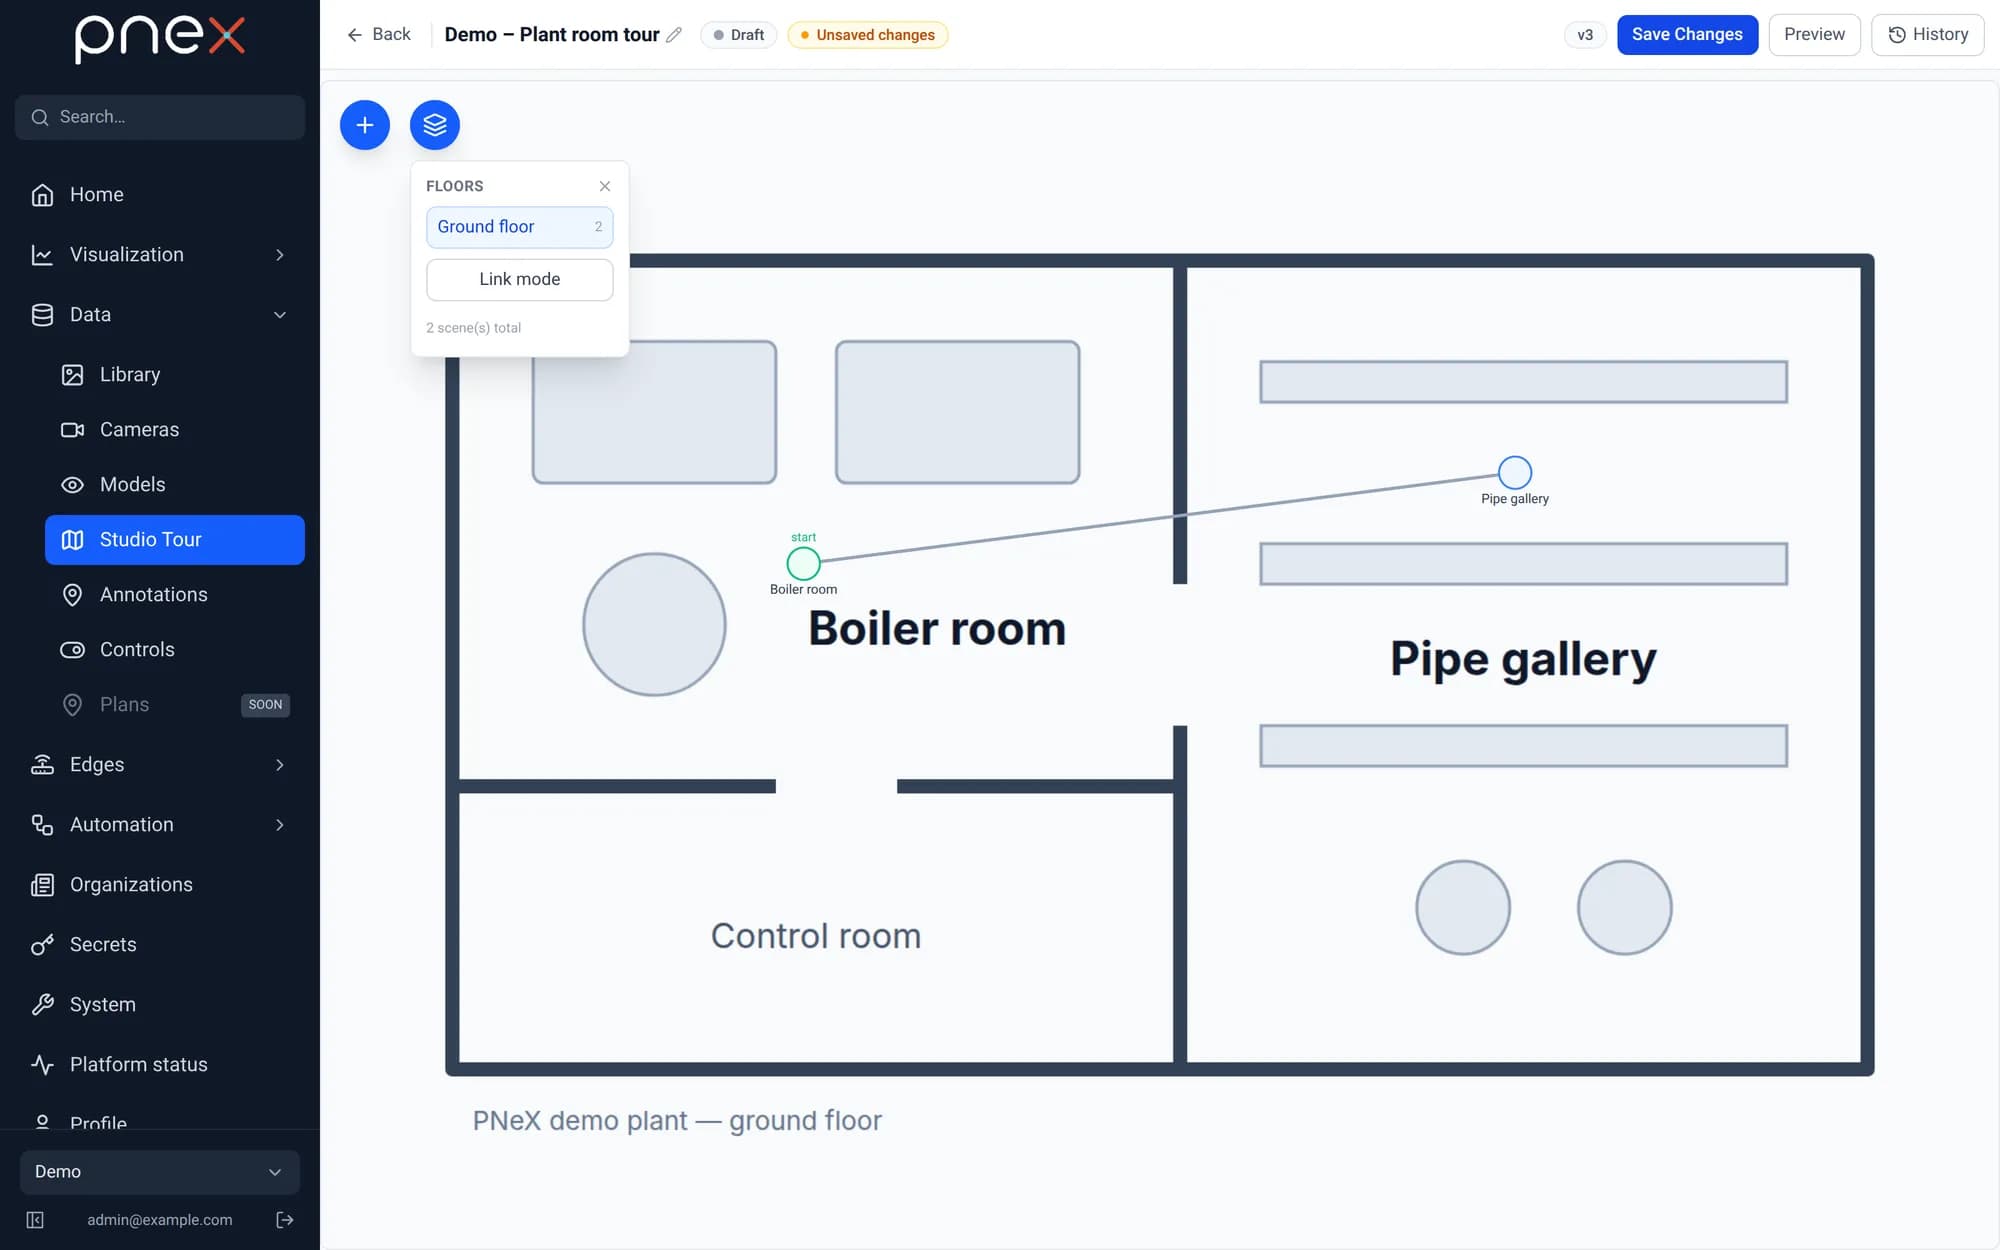This screenshot has width=2000, height=1250.
Task: Open Studio Tour in sidebar
Action: click(x=175, y=540)
